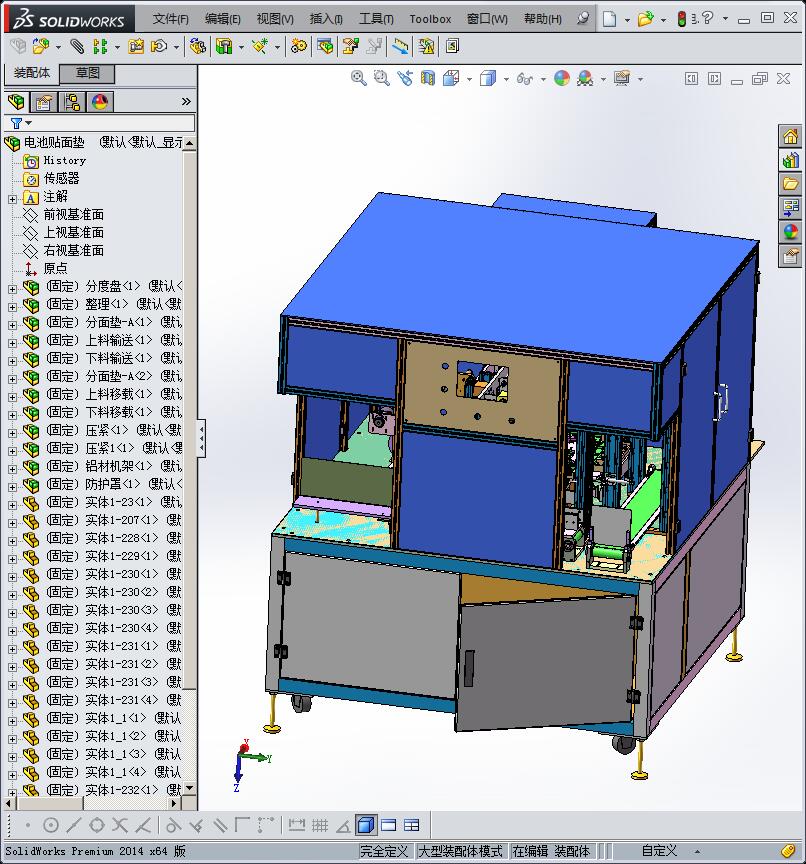Click the Zoom to Area magnifier
The height and width of the screenshot is (864, 806).
click(381, 79)
